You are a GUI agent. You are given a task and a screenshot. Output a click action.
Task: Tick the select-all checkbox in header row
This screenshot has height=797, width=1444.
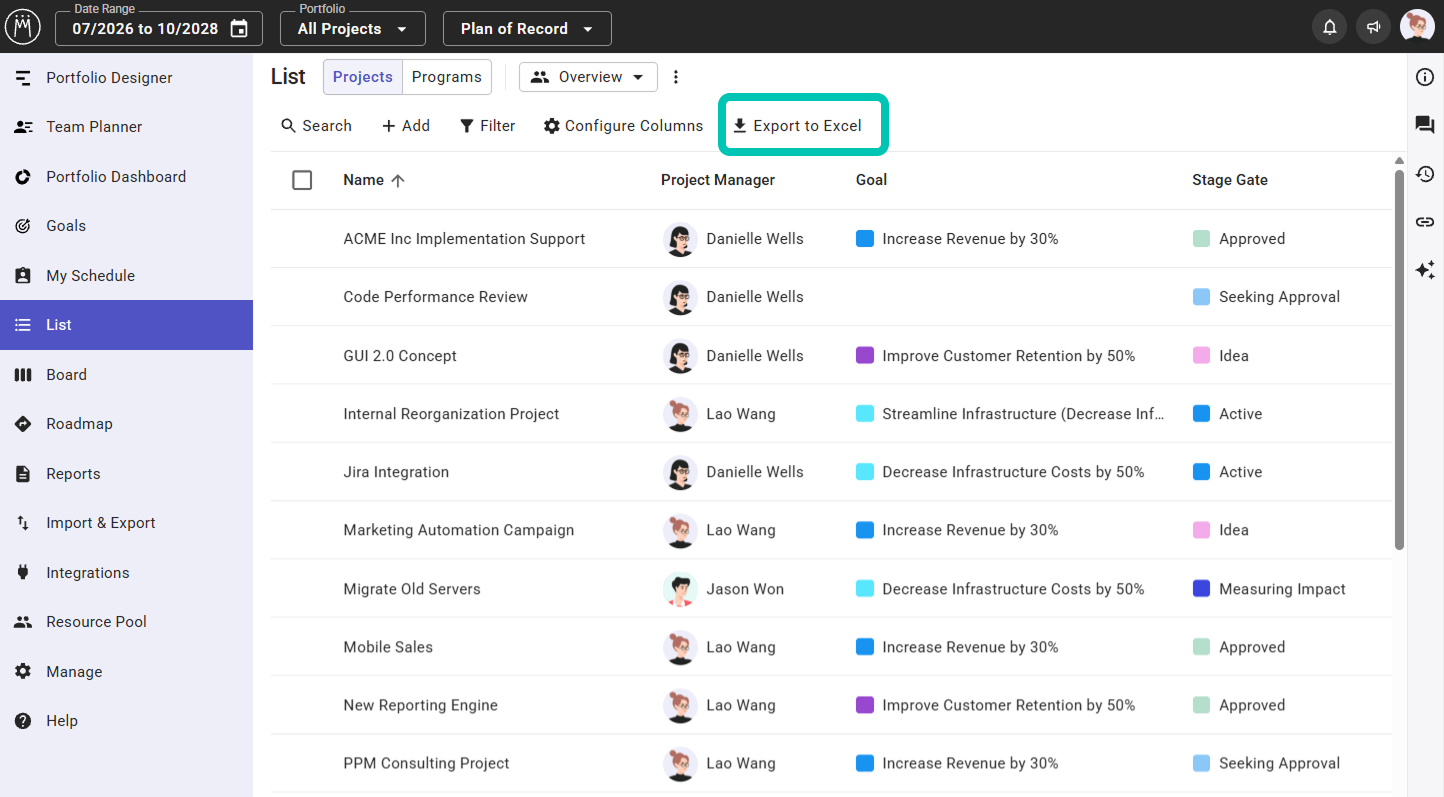[302, 180]
